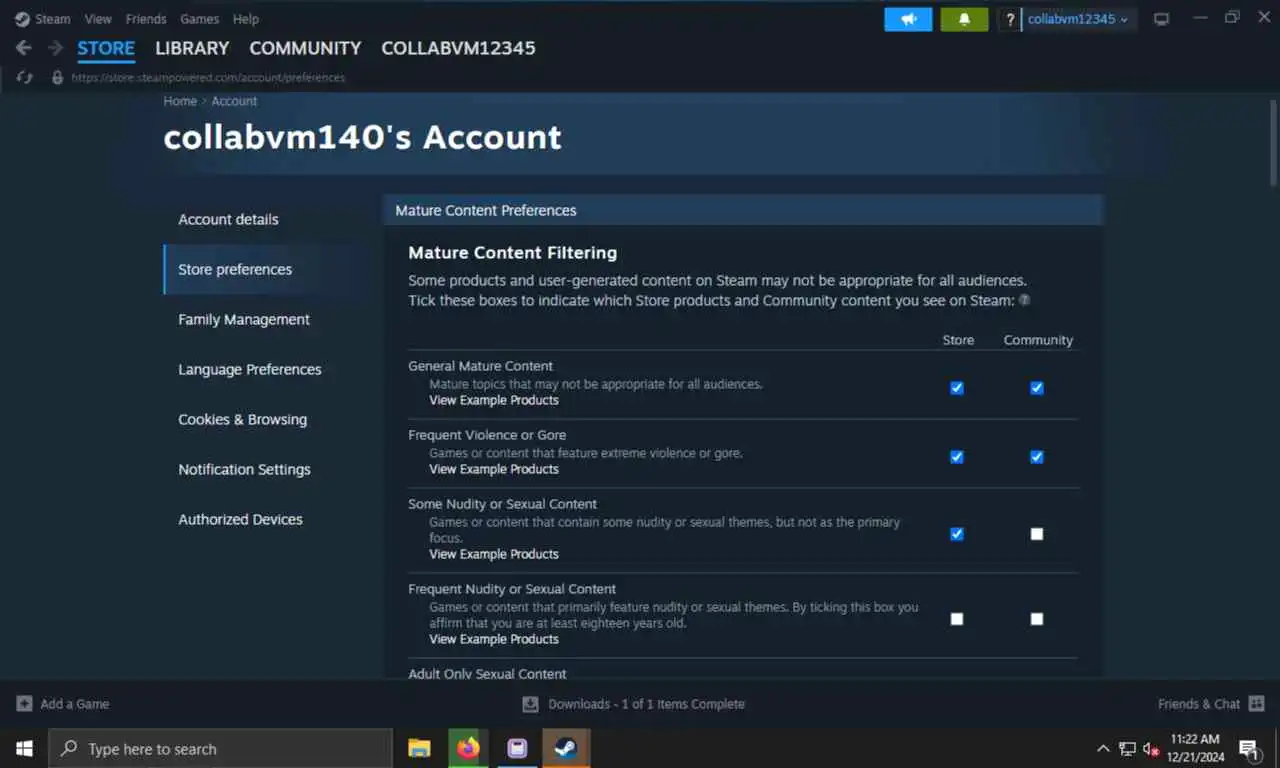Screen dimensions: 1280x768
Task: Click help tooltip icon after 'on Steam:'
Action: [1024, 300]
